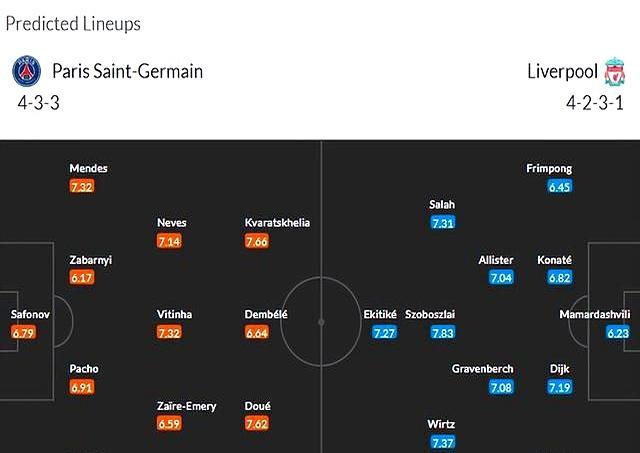
Task: Select Dijk's 7.19 rating badge
Action: tap(560, 387)
